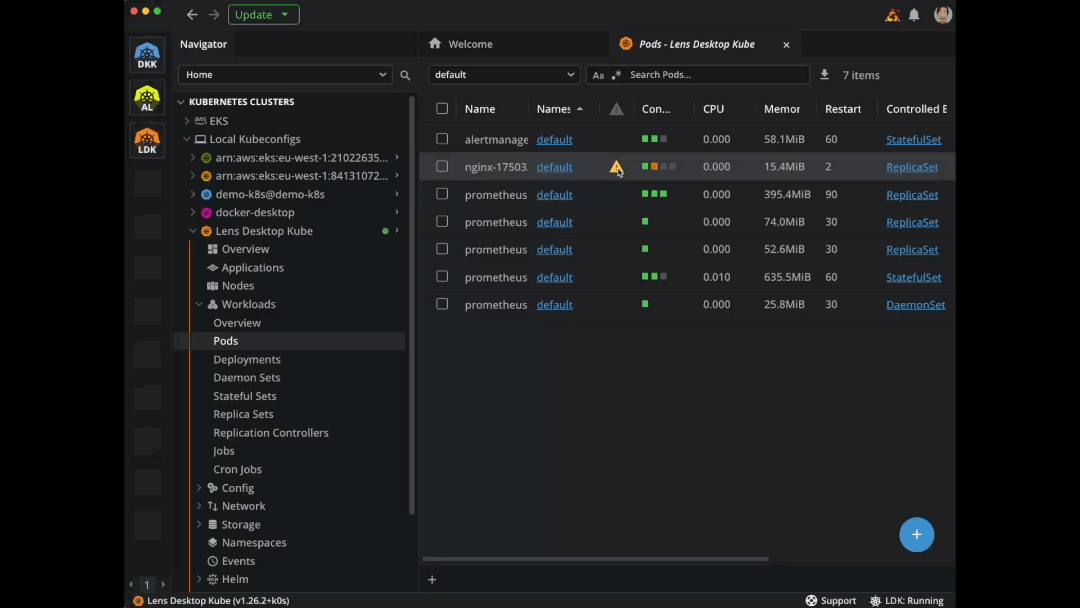Open Support in the status bar
The image size is (1080, 608).
pos(831,600)
